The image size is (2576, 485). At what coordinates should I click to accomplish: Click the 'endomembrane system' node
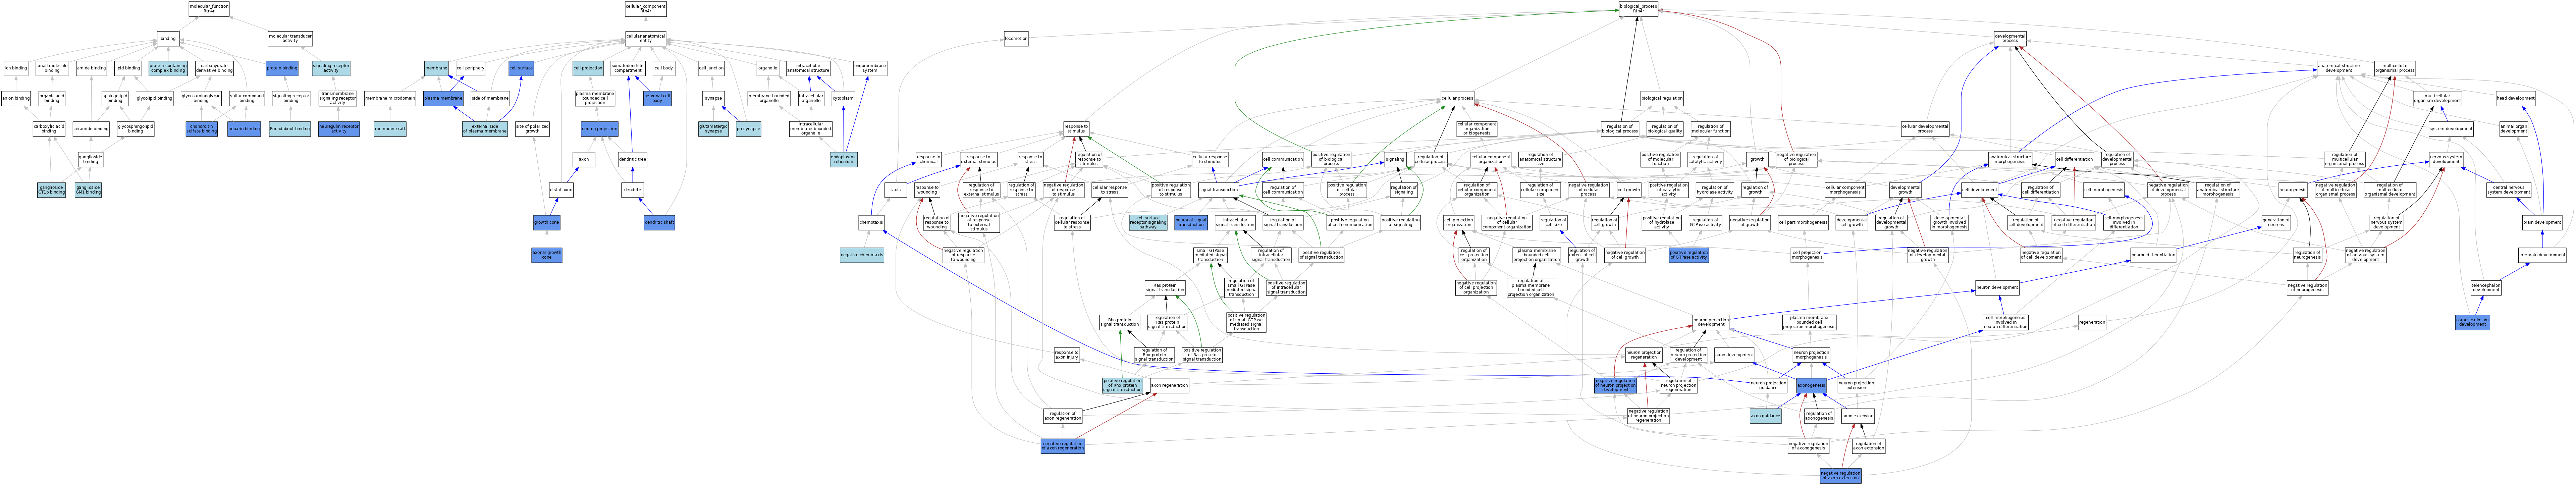coord(870,69)
